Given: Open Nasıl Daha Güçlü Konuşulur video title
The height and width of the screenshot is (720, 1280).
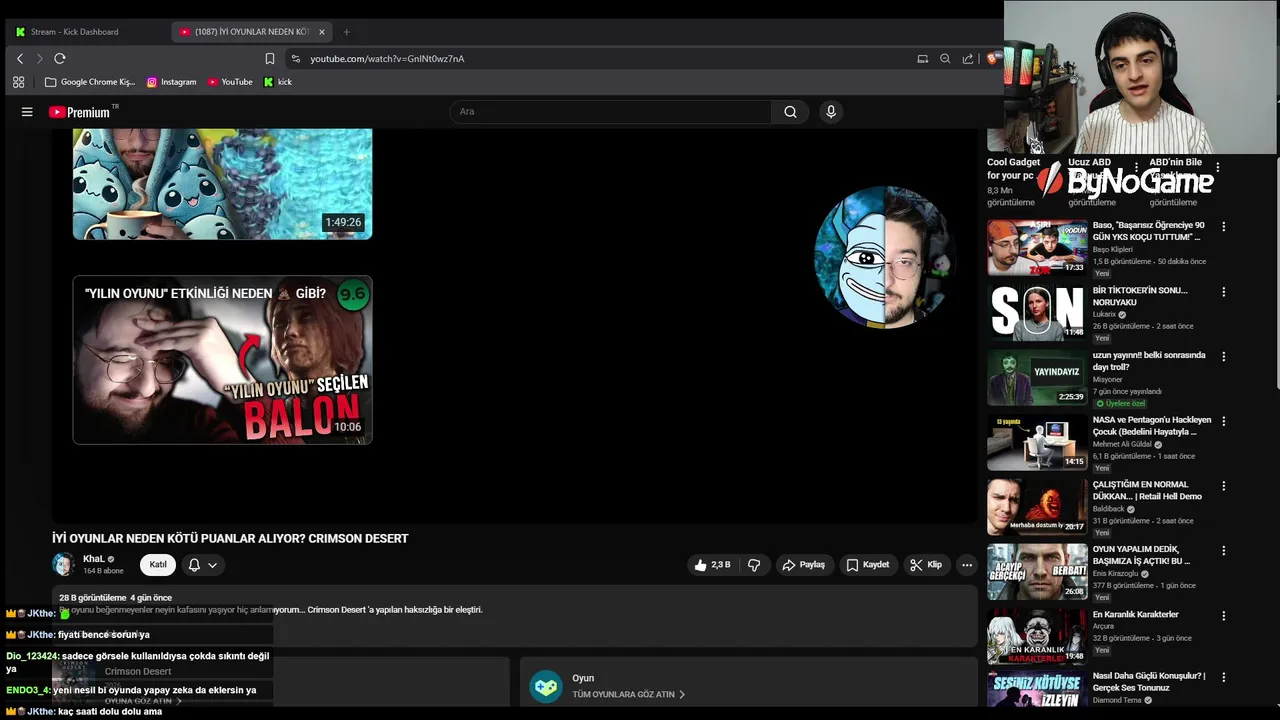Looking at the screenshot, I should pyautogui.click(x=1149, y=682).
